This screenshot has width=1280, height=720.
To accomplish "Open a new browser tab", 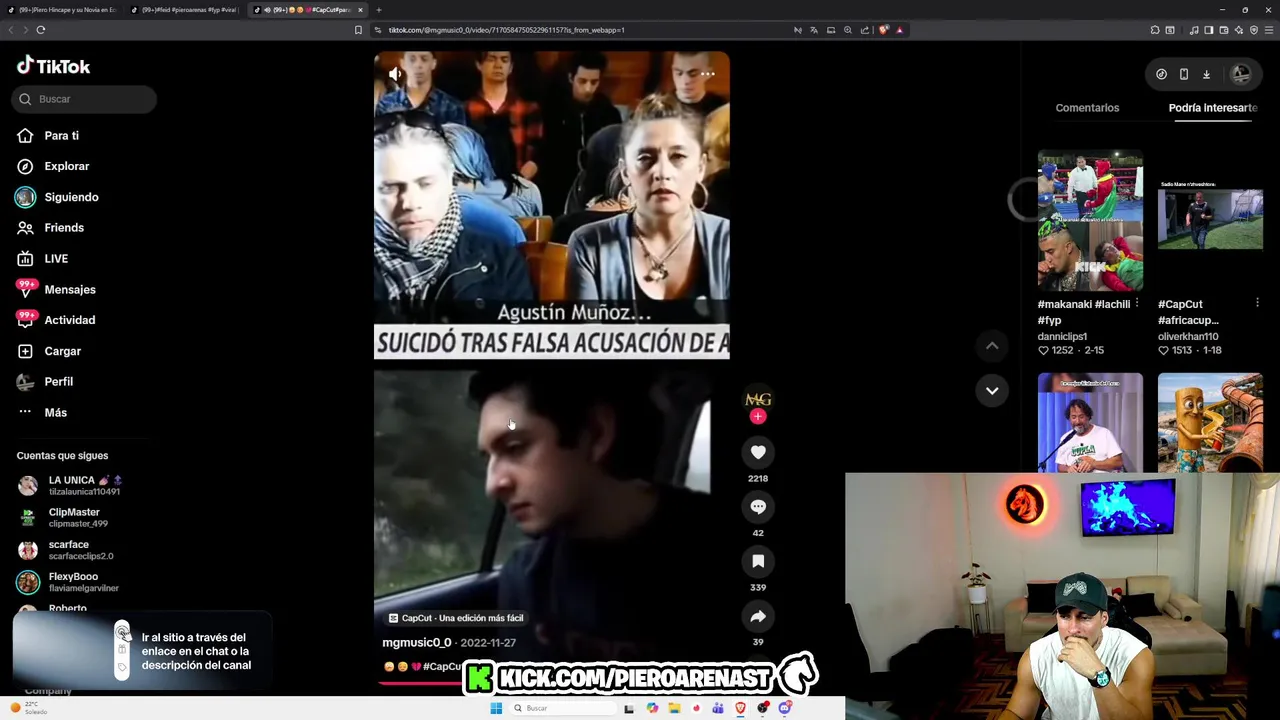I will [379, 10].
